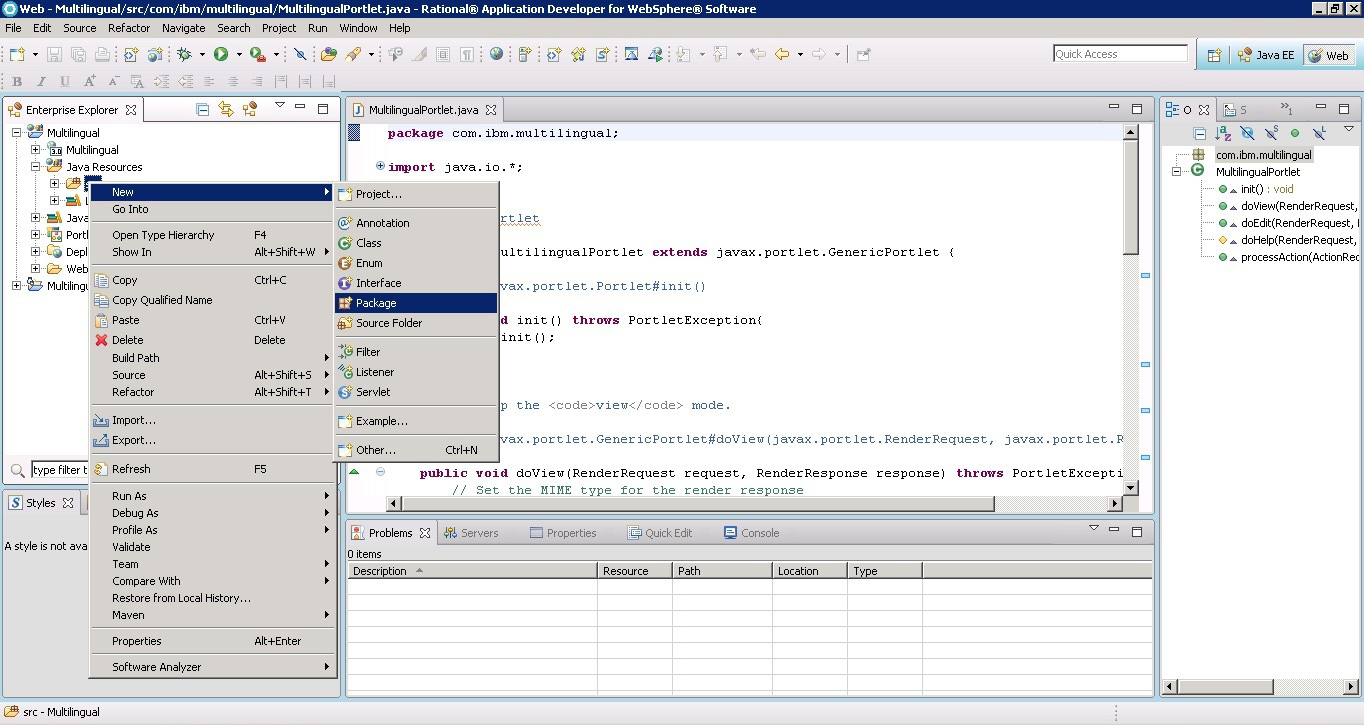Click the Hide Fields icon in Outline
This screenshot has height=726, width=1364.
click(1247, 132)
